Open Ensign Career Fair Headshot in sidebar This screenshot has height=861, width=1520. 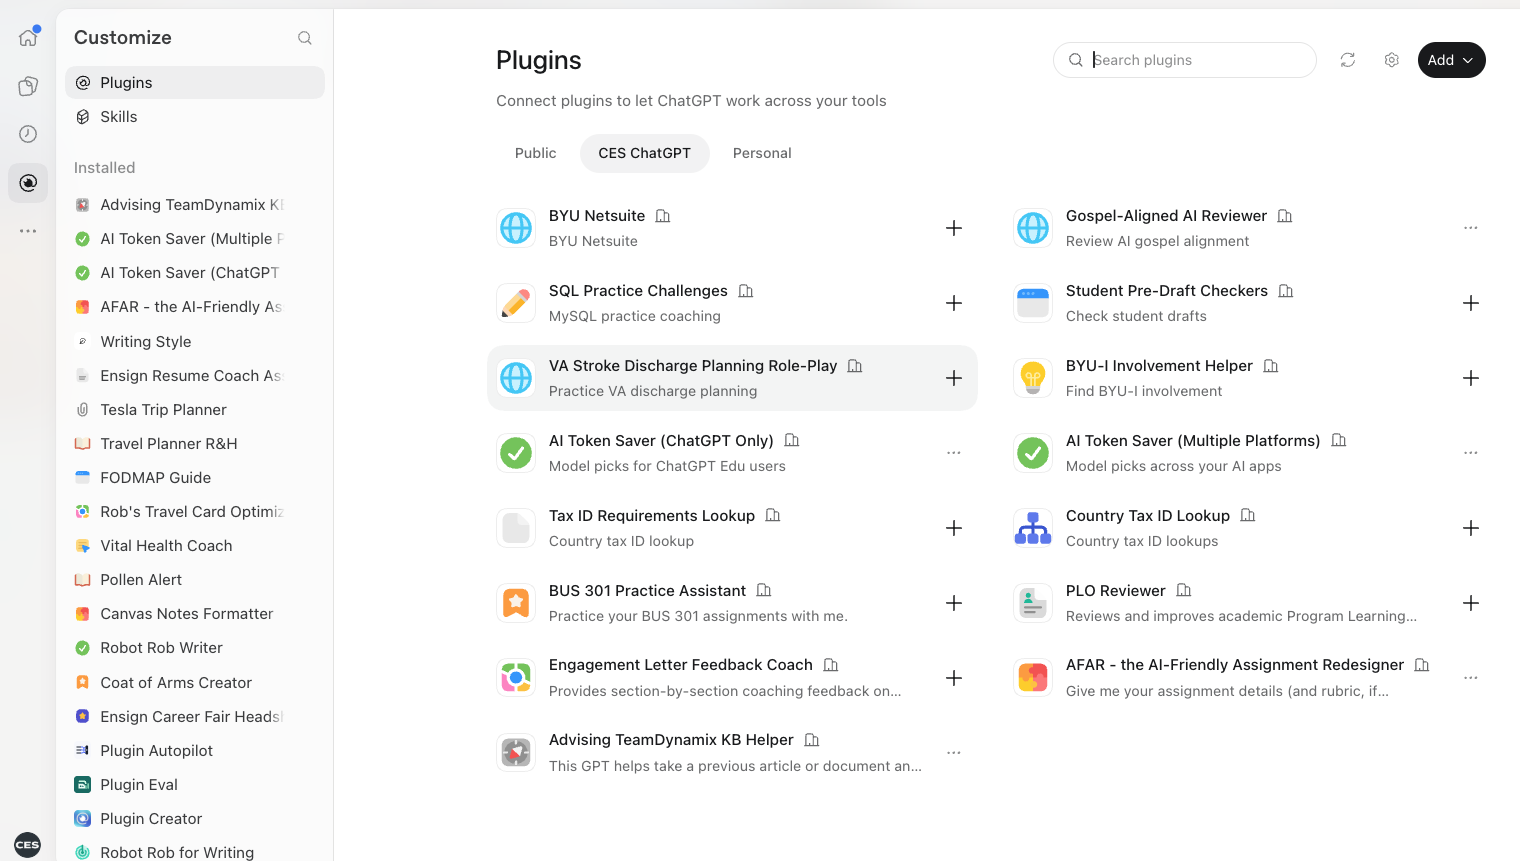coord(195,717)
